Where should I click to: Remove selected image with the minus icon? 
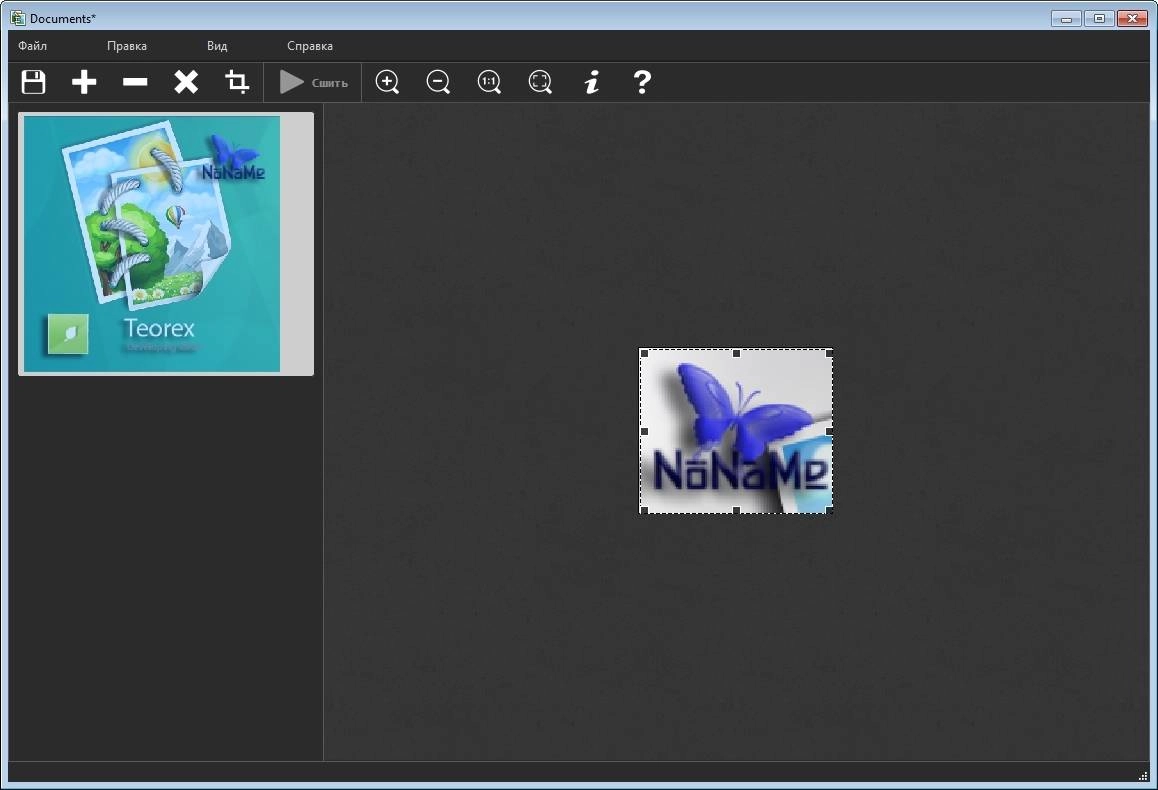point(135,82)
